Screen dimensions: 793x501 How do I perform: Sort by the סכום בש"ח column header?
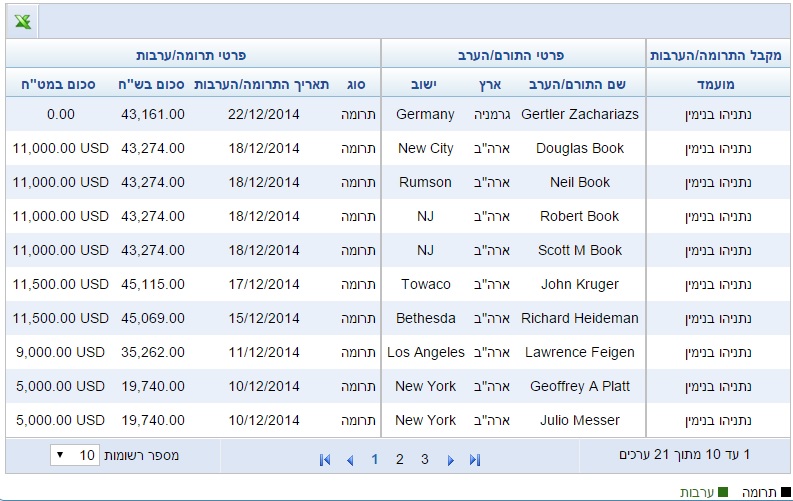pos(151,84)
